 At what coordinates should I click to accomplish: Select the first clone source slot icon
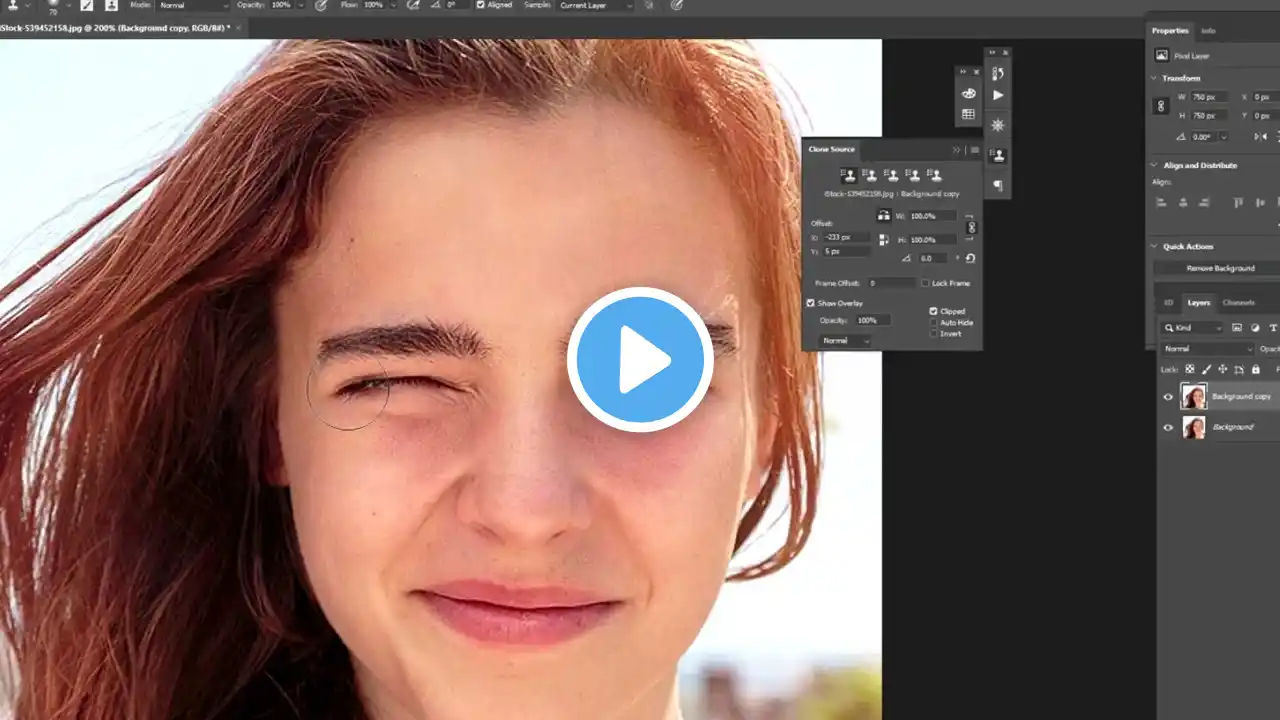click(x=849, y=175)
